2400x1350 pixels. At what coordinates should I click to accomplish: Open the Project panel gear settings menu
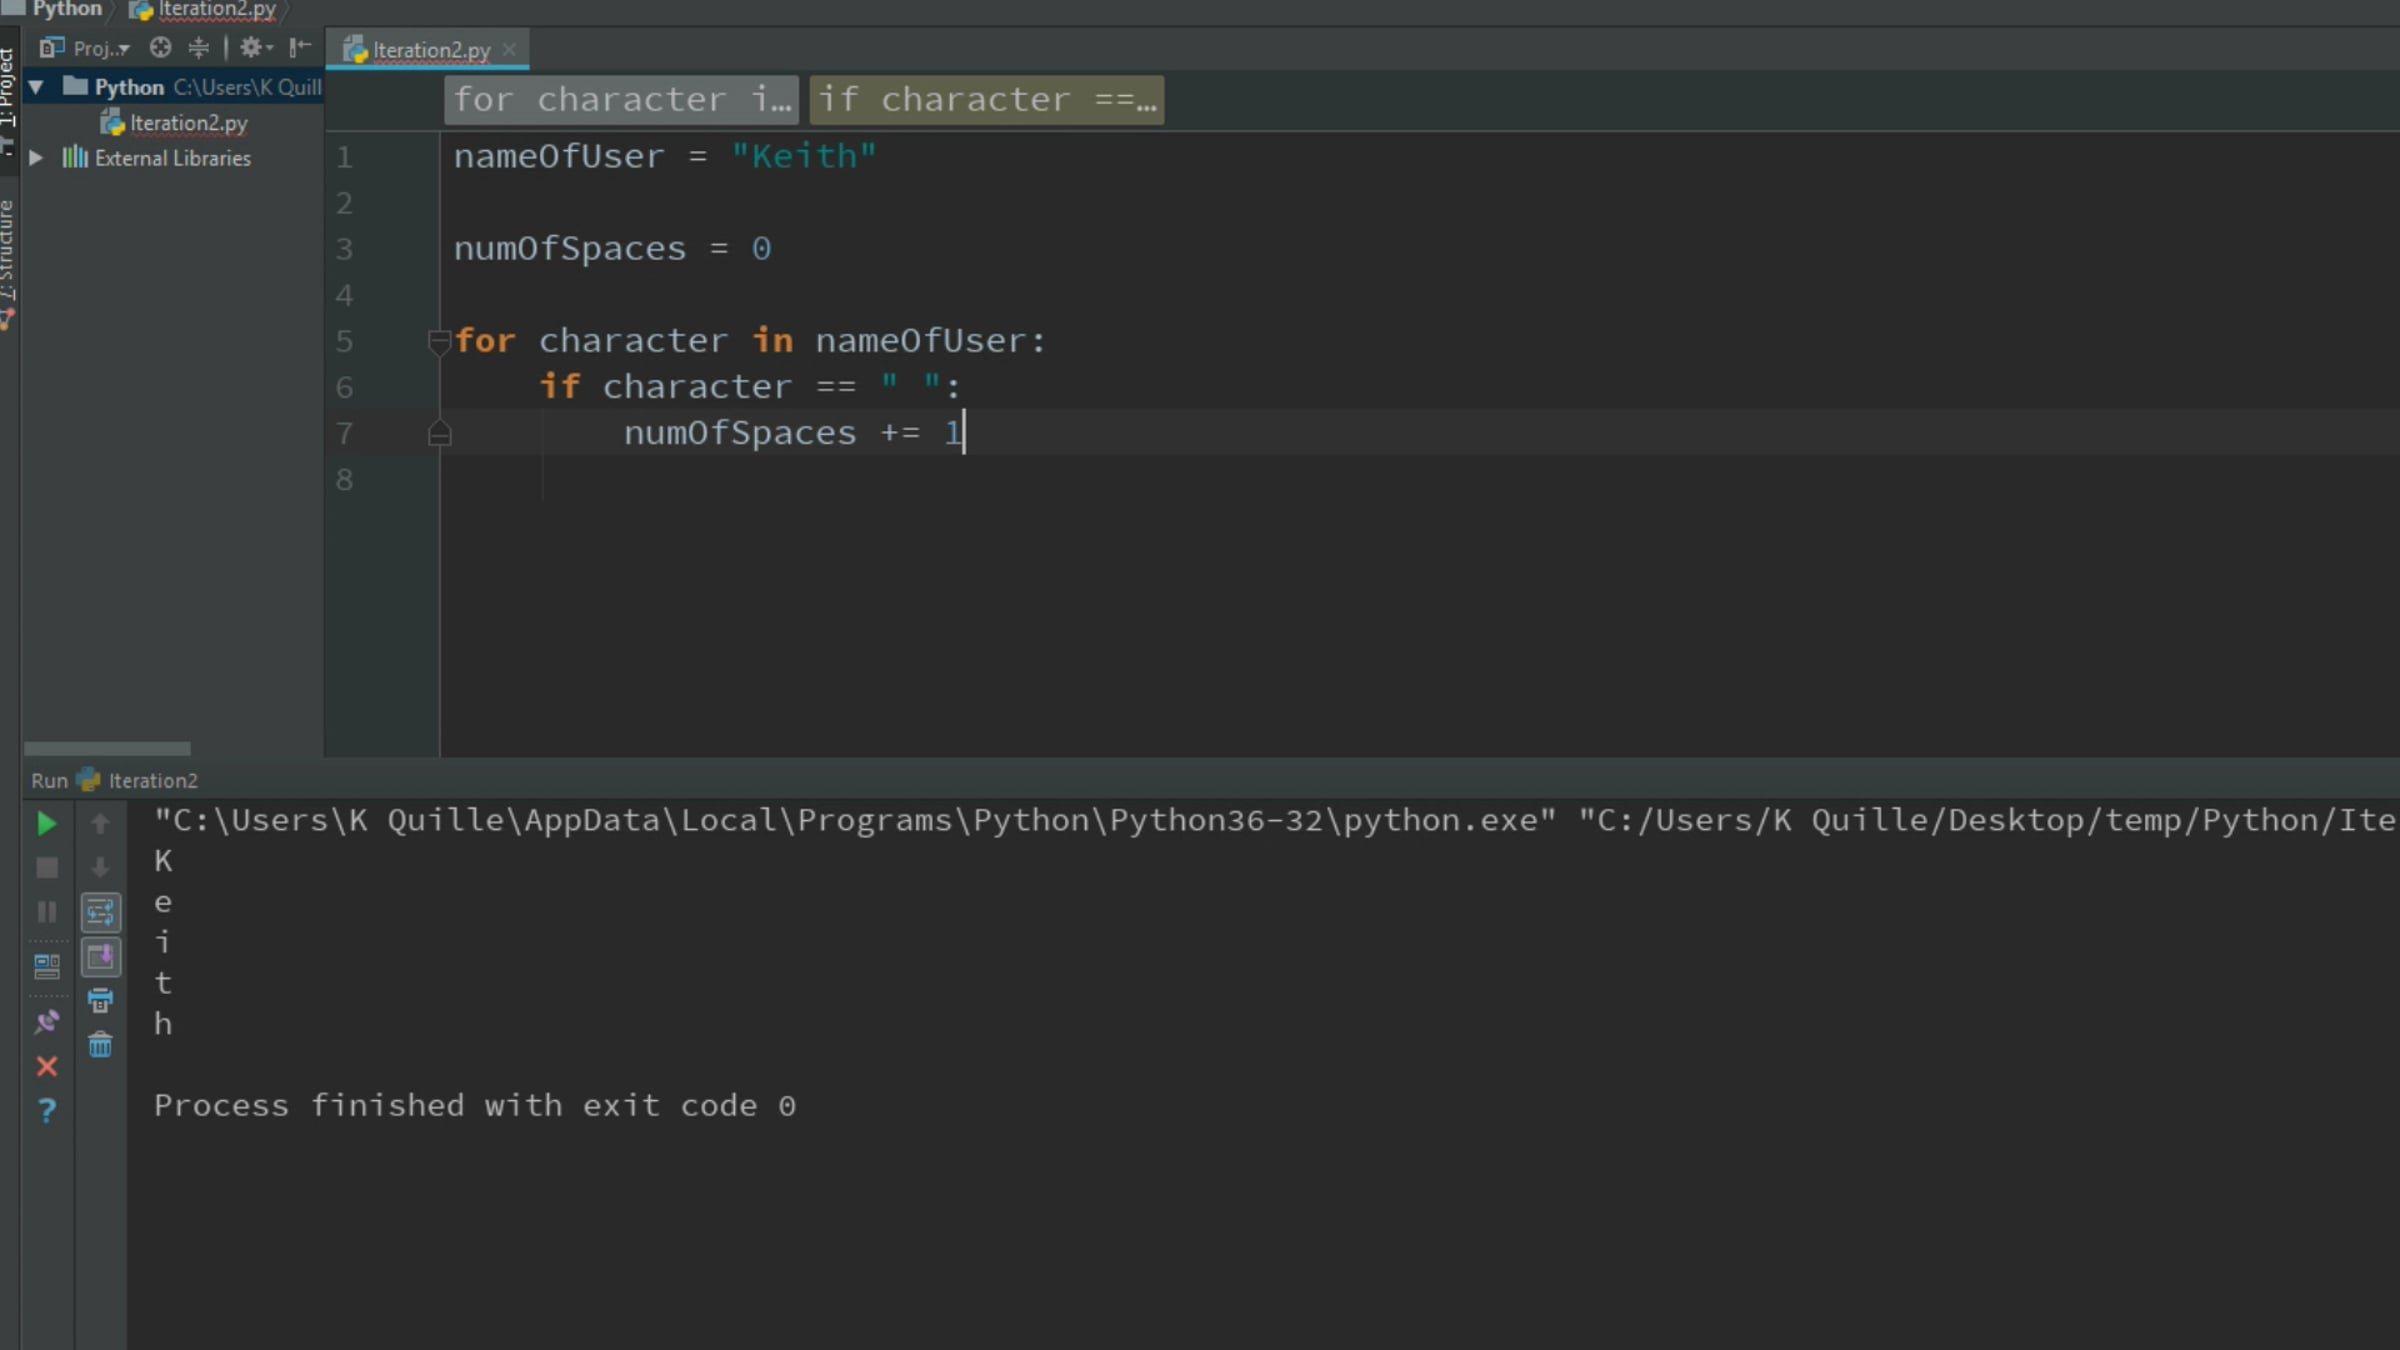[255, 47]
